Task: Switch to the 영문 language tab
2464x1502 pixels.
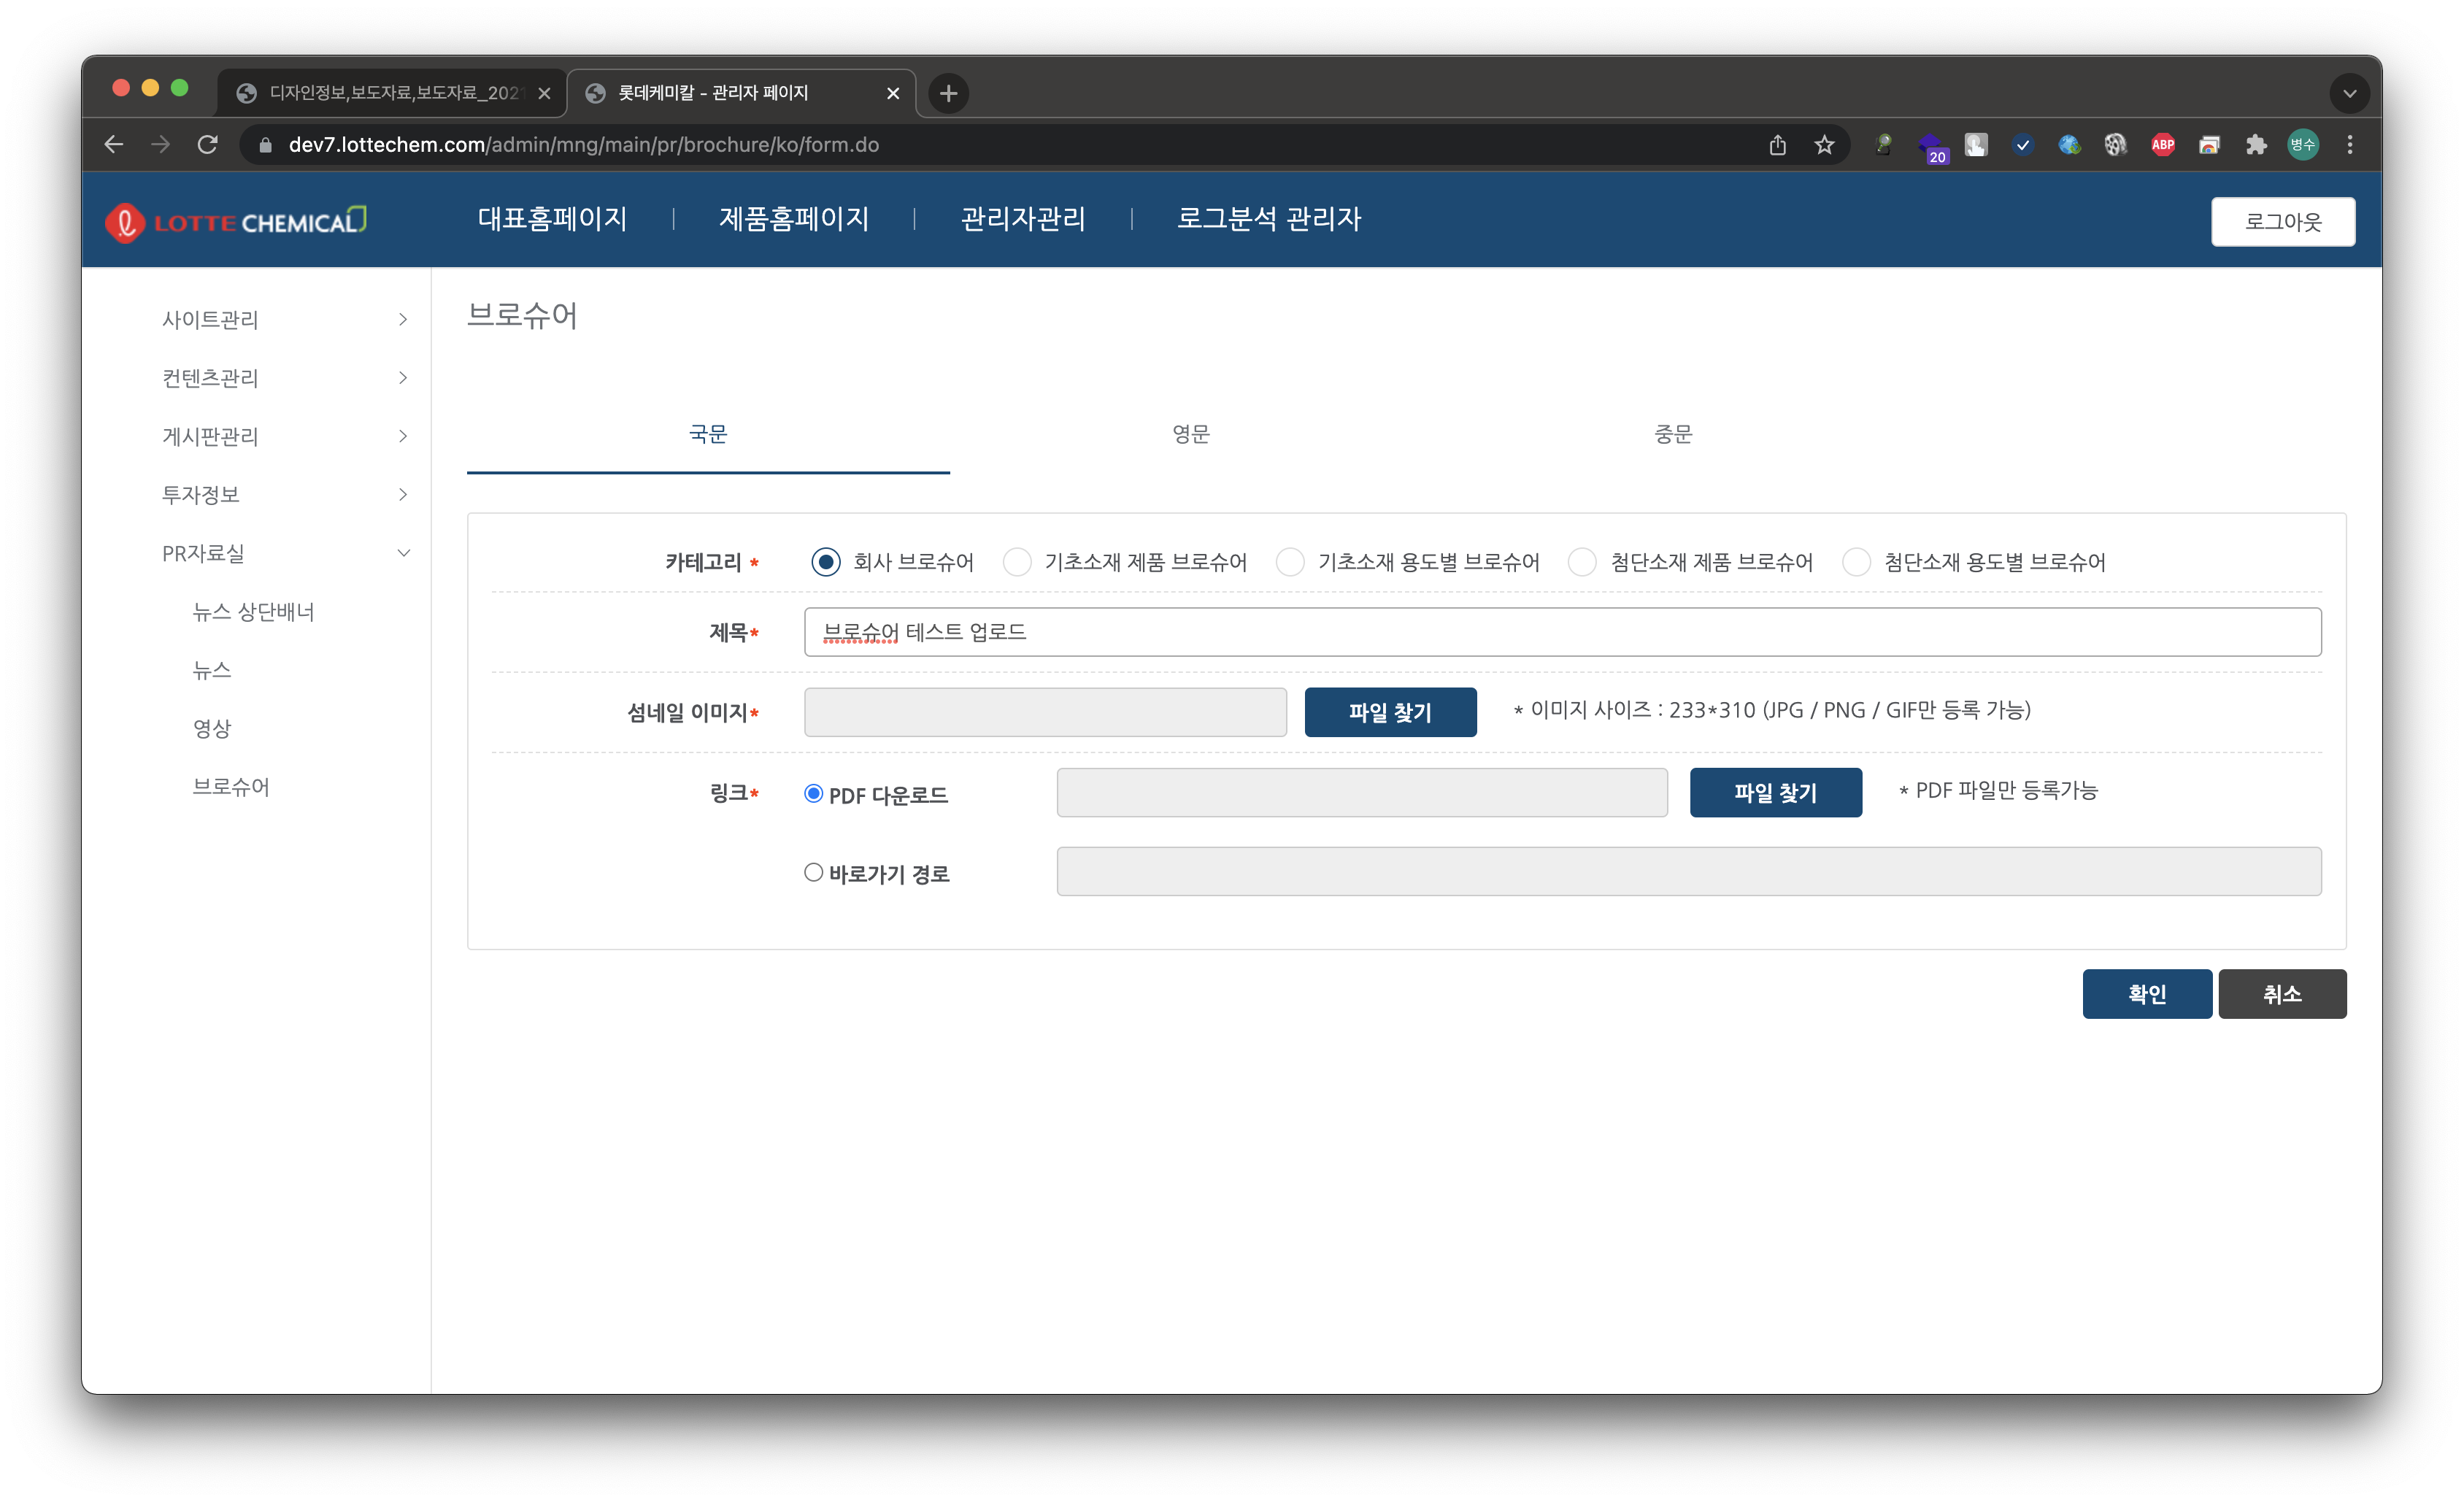Action: point(1191,434)
